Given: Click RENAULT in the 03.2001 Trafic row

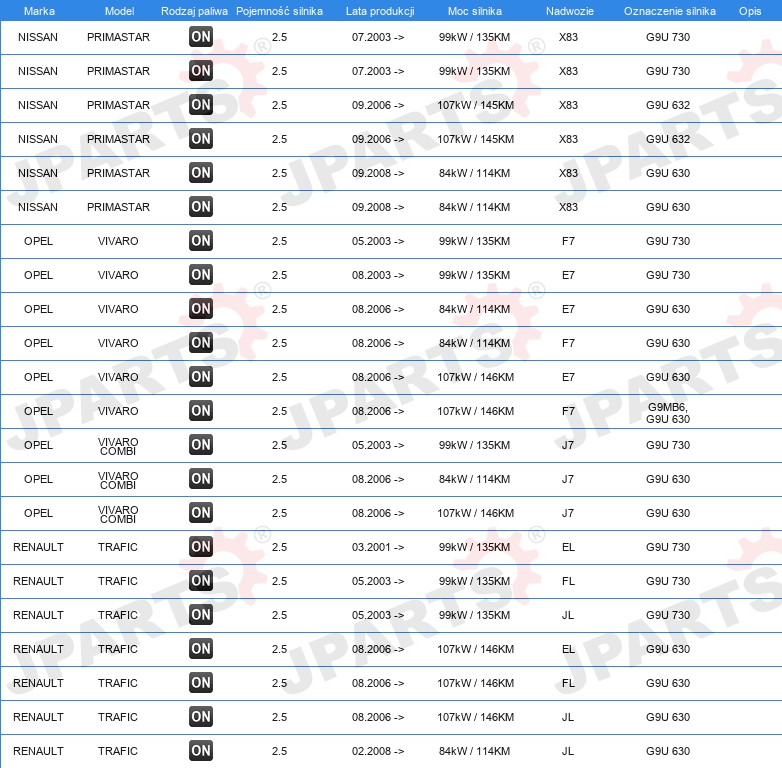Looking at the screenshot, I should [x=38, y=547].
